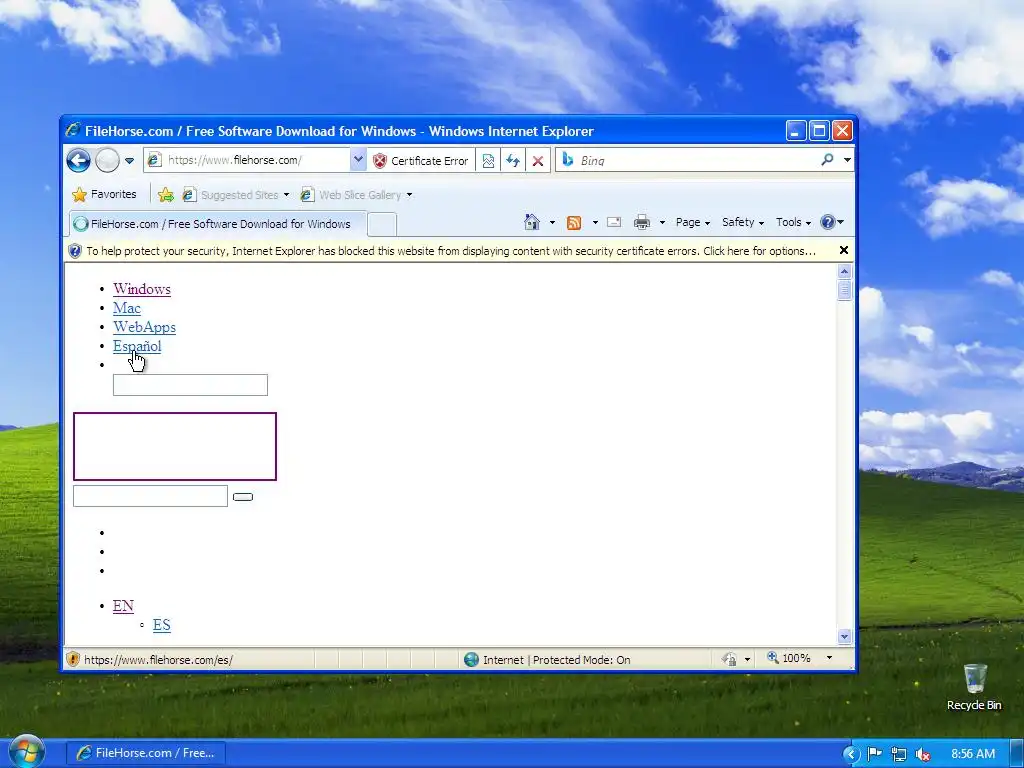Toggle the Compatibility View icon

click(488, 161)
